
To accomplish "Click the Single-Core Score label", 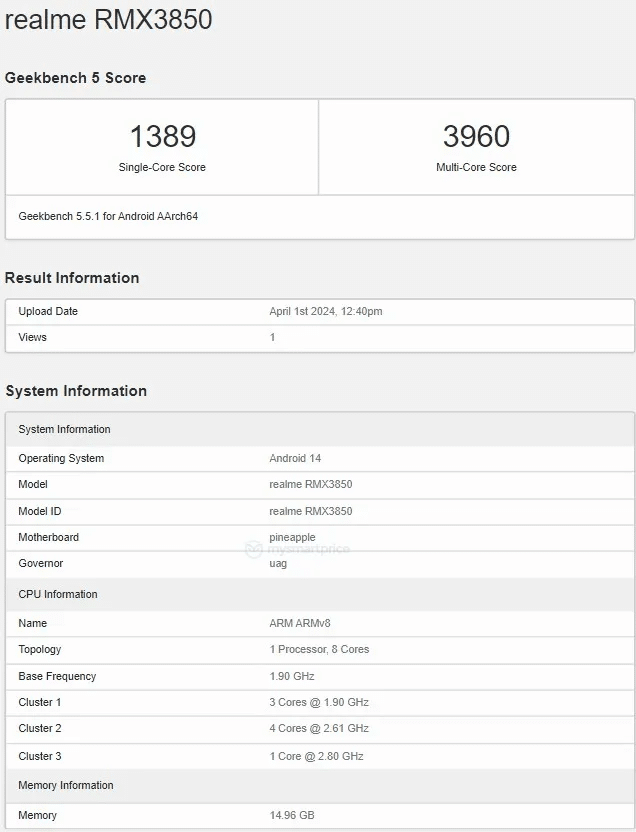I will (x=162, y=167).
